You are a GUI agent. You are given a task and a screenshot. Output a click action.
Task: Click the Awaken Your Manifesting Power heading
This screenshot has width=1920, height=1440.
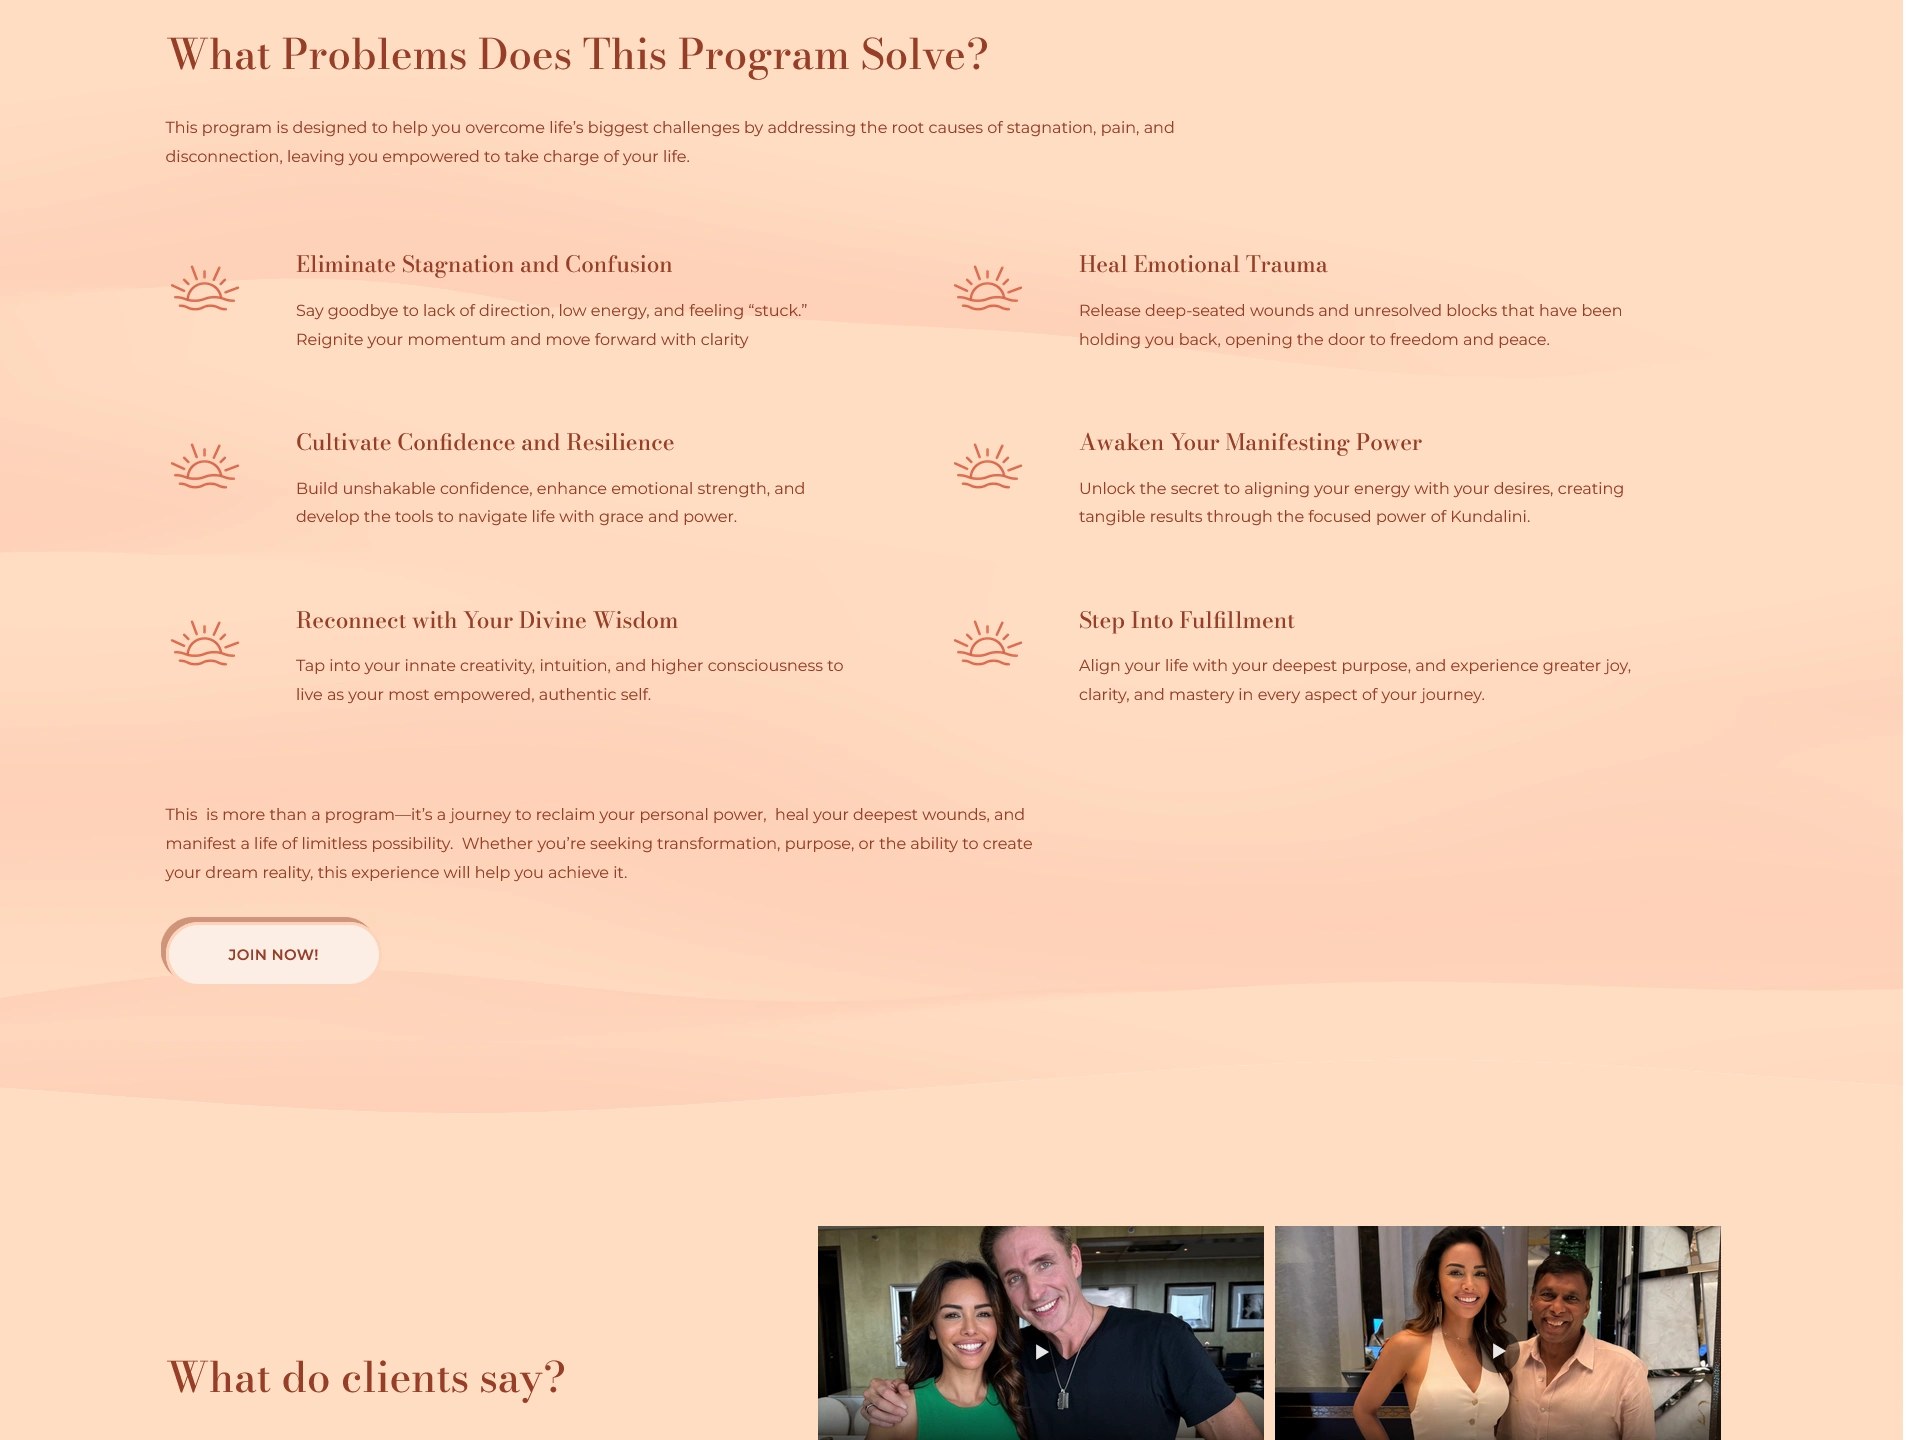click(x=1250, y=443)
